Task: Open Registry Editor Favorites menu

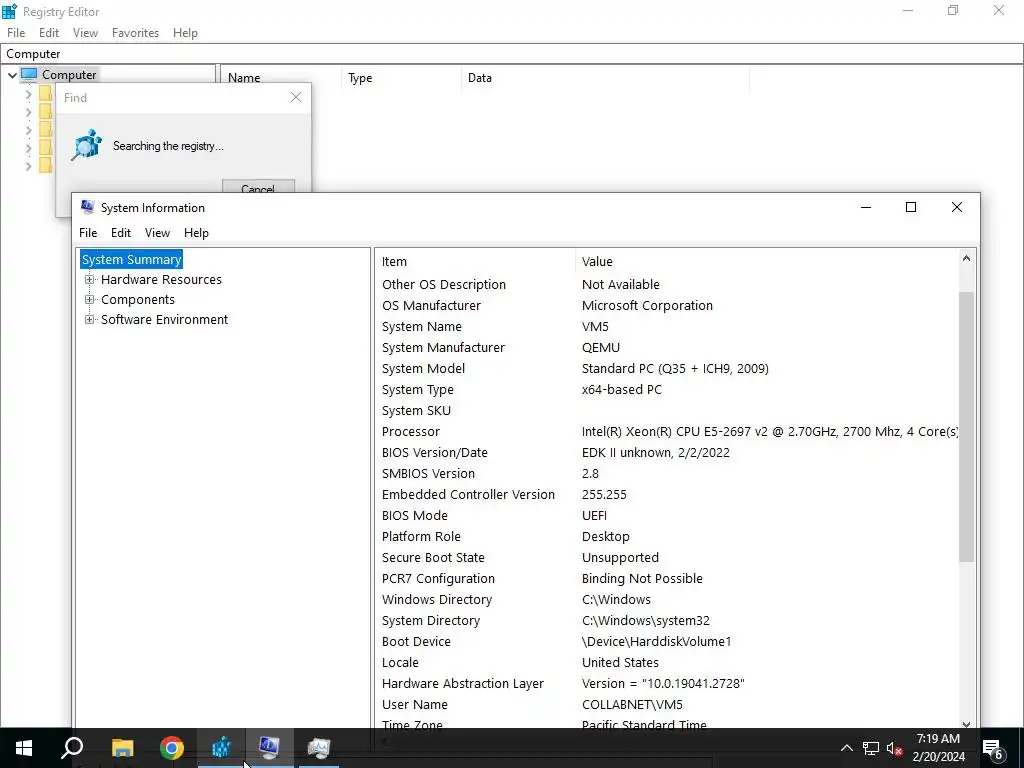Action: point(135,33)
